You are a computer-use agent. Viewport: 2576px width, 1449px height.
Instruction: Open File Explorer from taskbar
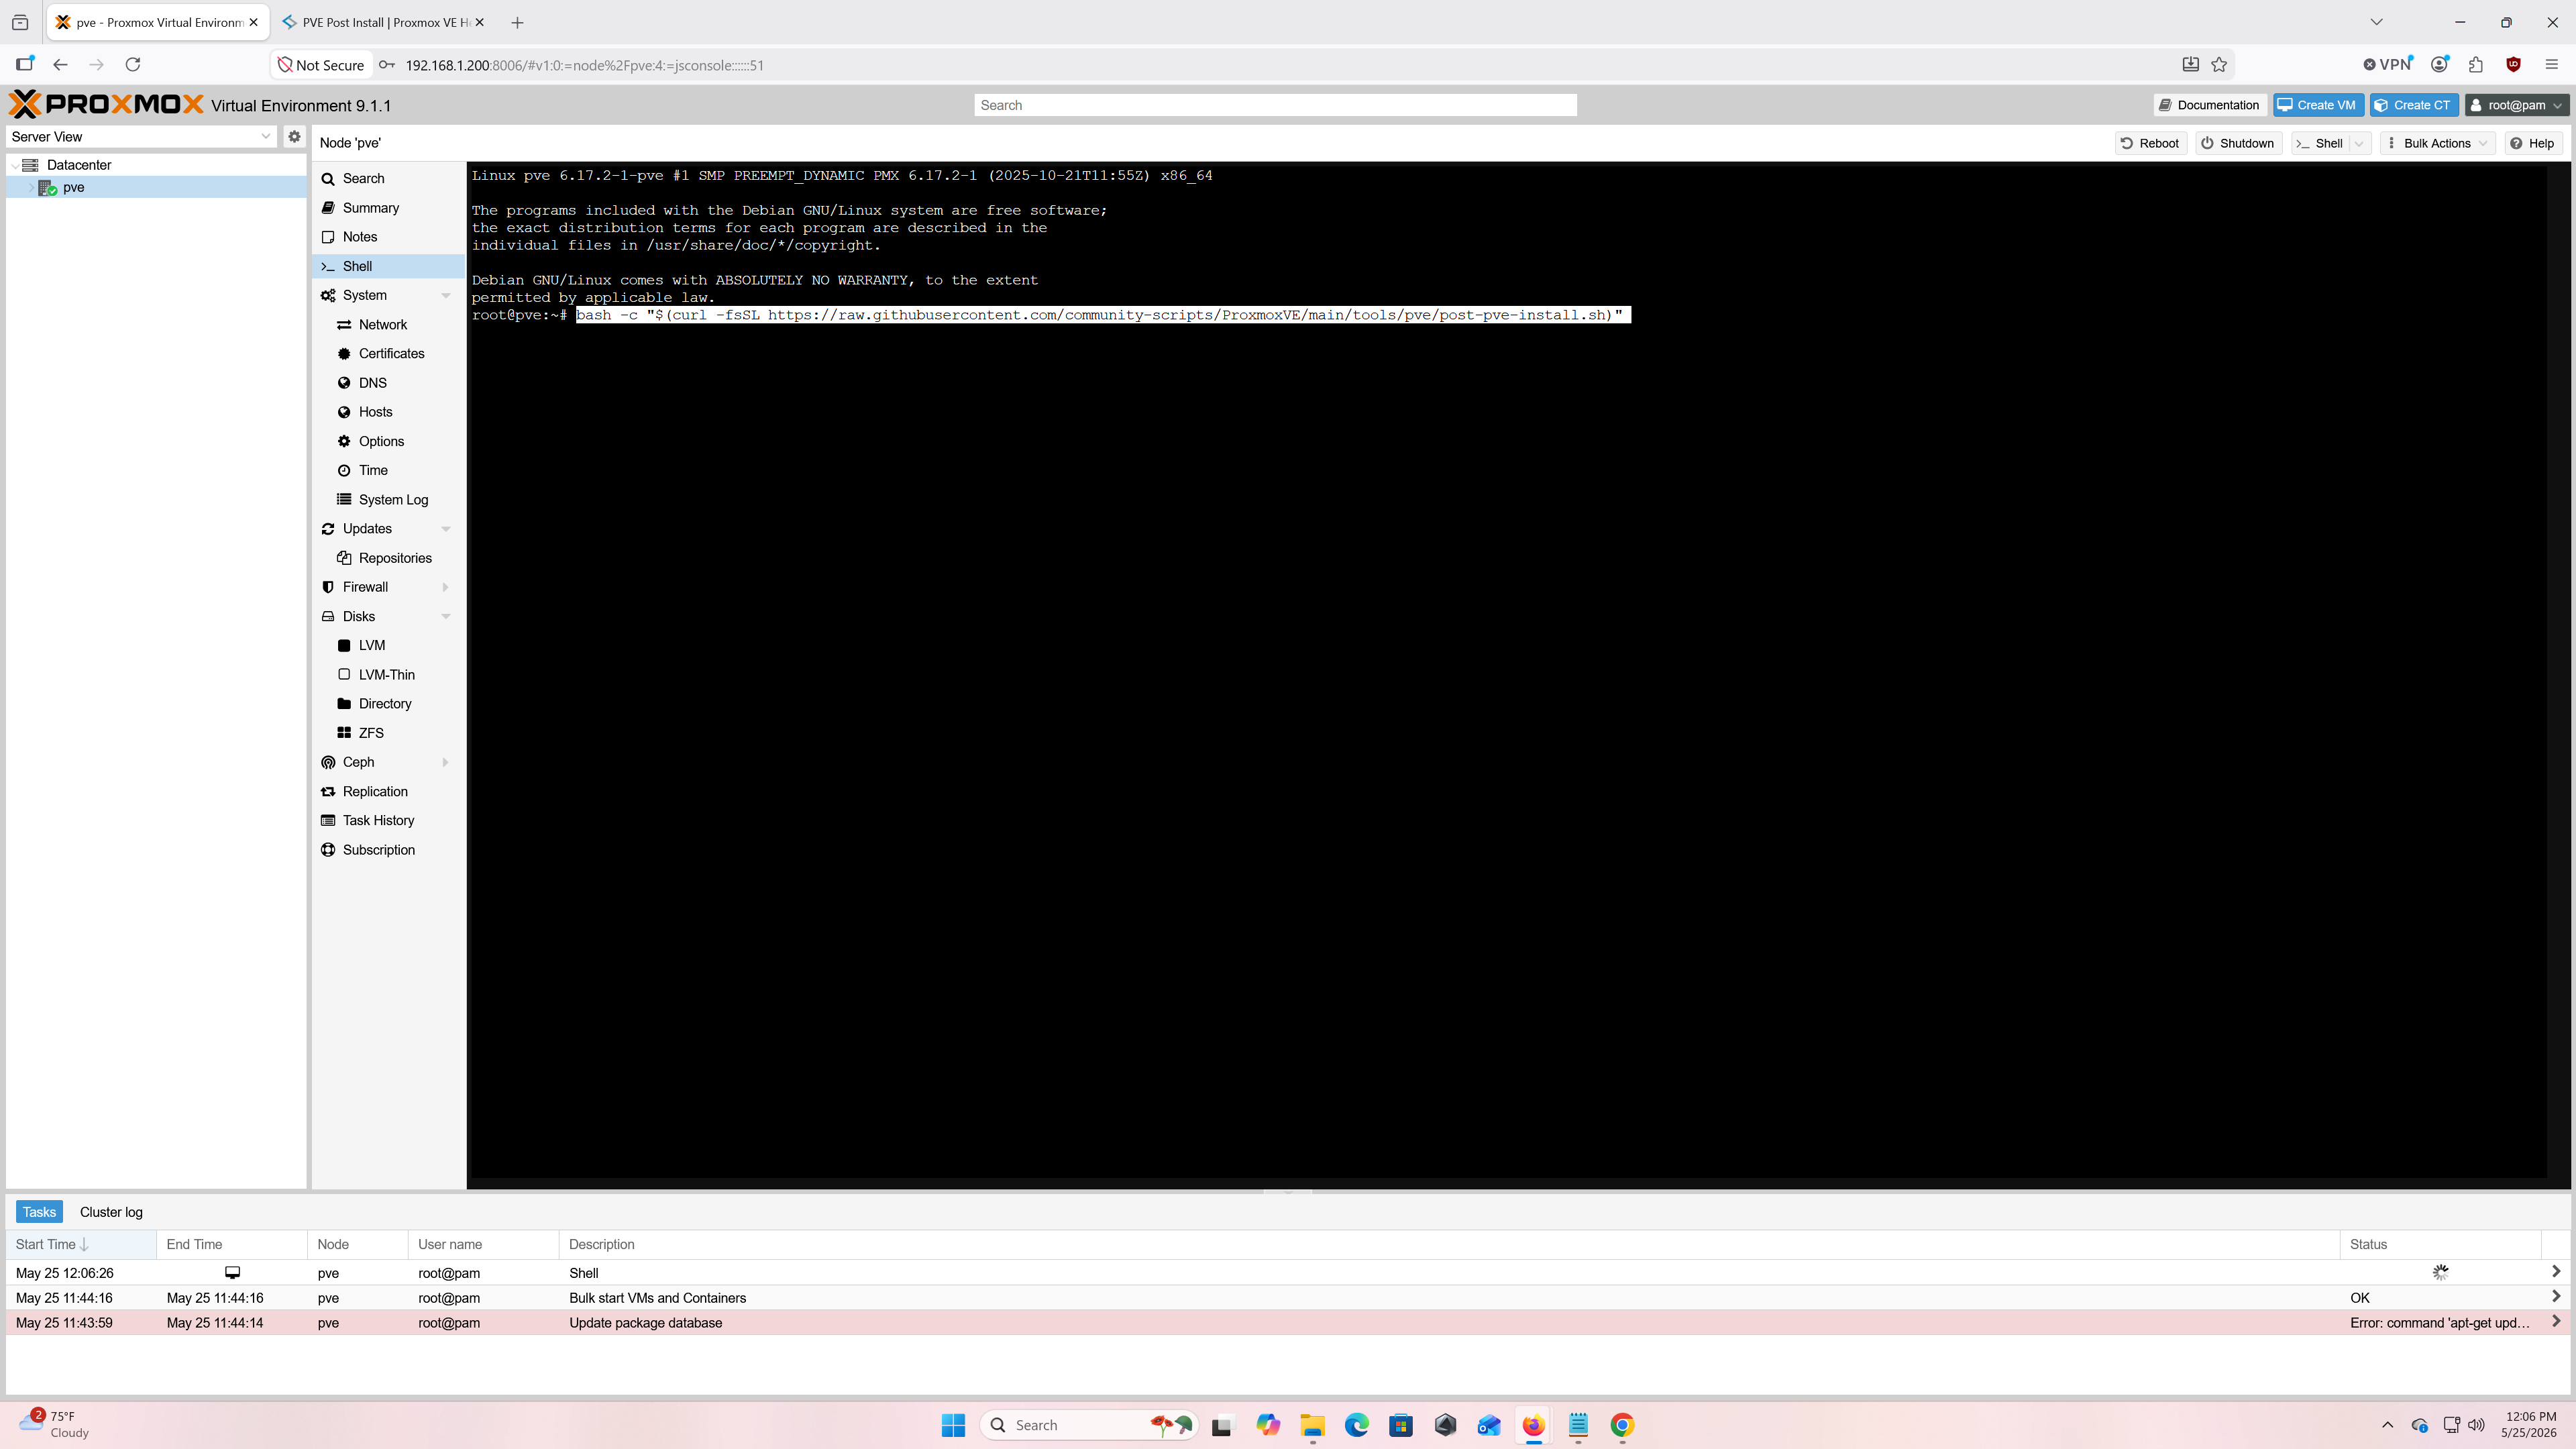tap(1312, 1425)
